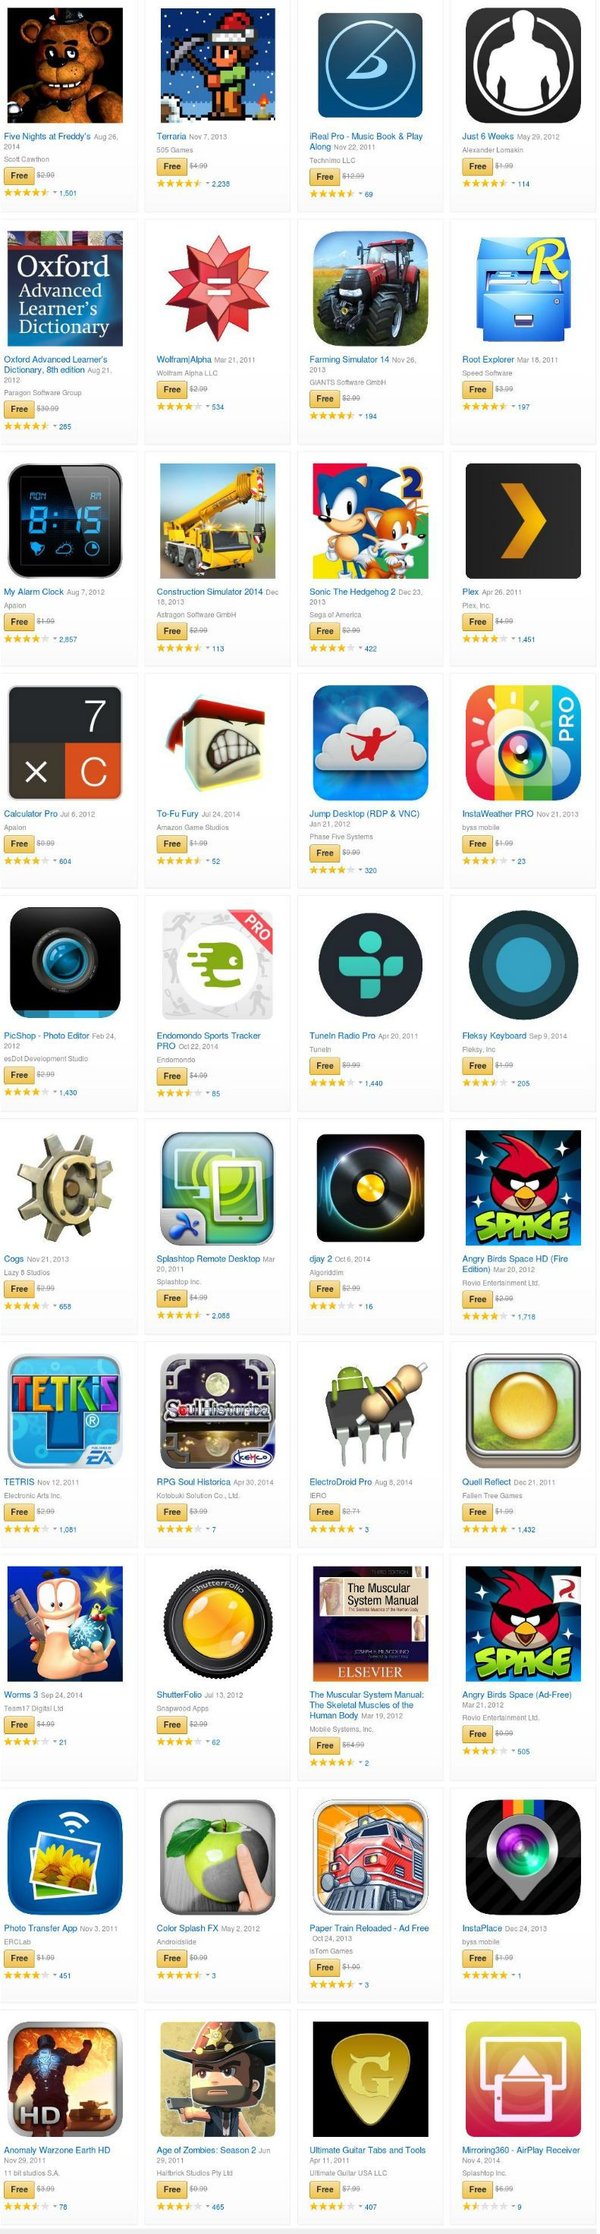Select the Oxford Advanced Learner's Dictionary cover thumbnail

[x=65, y=289]
